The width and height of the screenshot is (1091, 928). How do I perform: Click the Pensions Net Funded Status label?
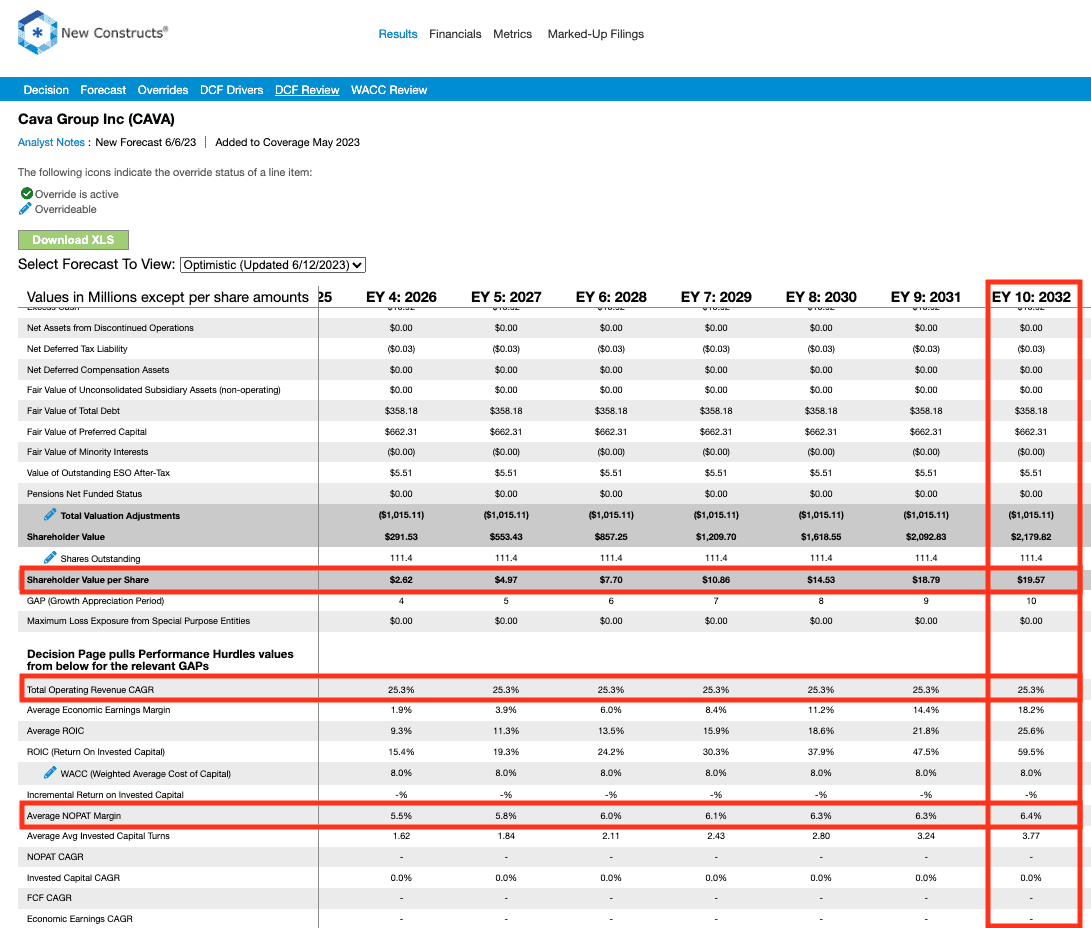[84, 493]
